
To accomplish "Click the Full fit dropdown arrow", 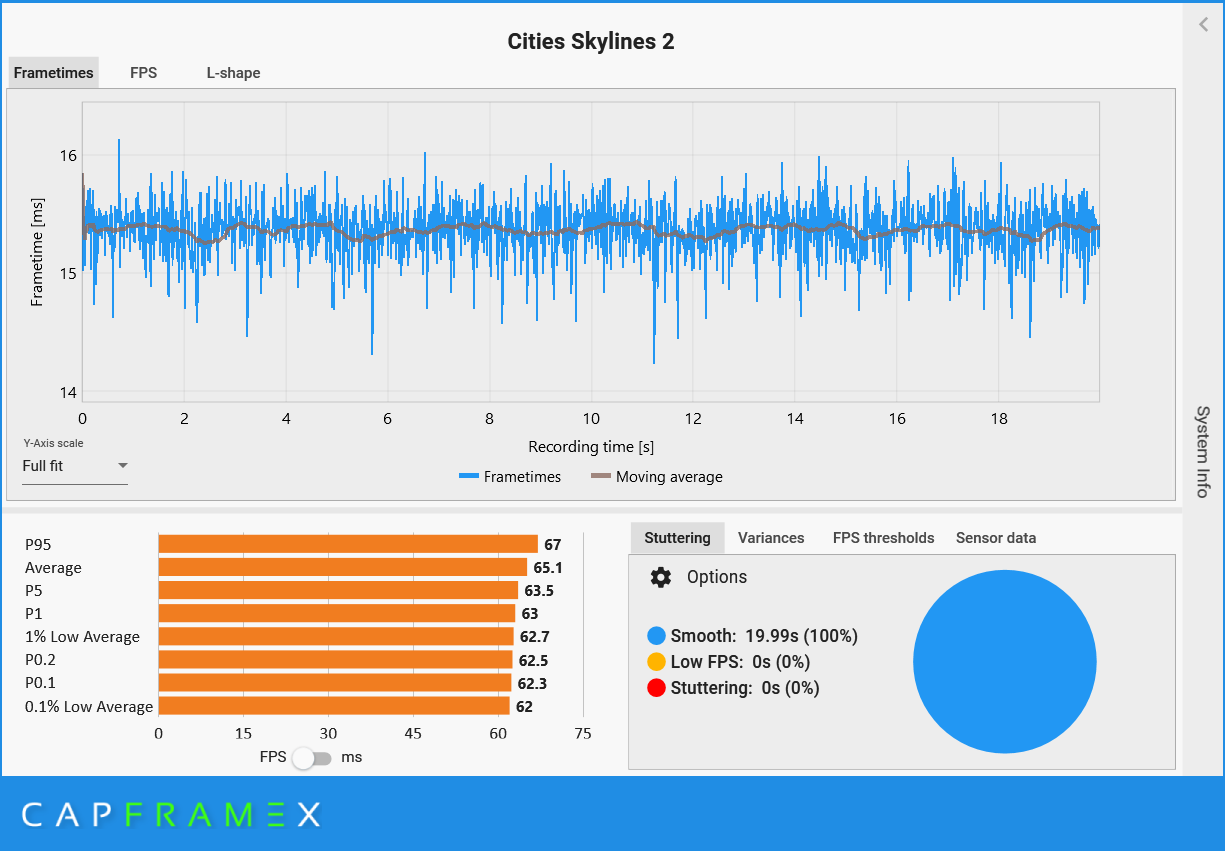I will point(122,466).
